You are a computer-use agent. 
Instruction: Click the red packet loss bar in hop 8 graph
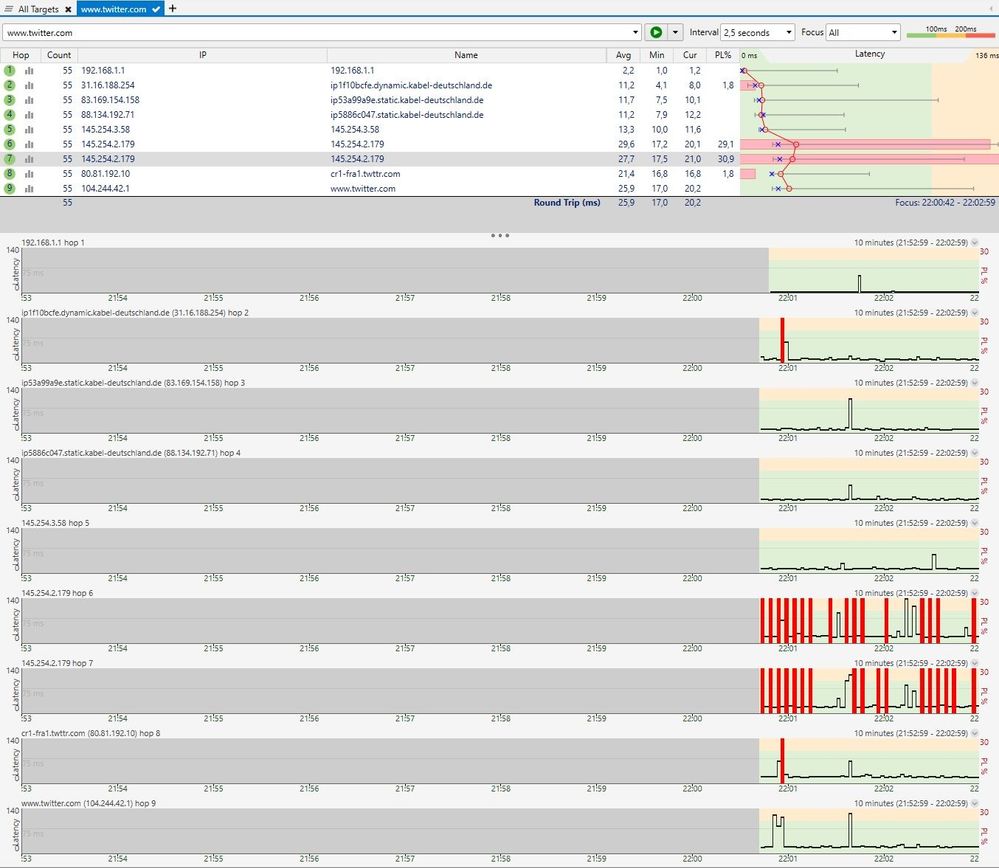782,761
